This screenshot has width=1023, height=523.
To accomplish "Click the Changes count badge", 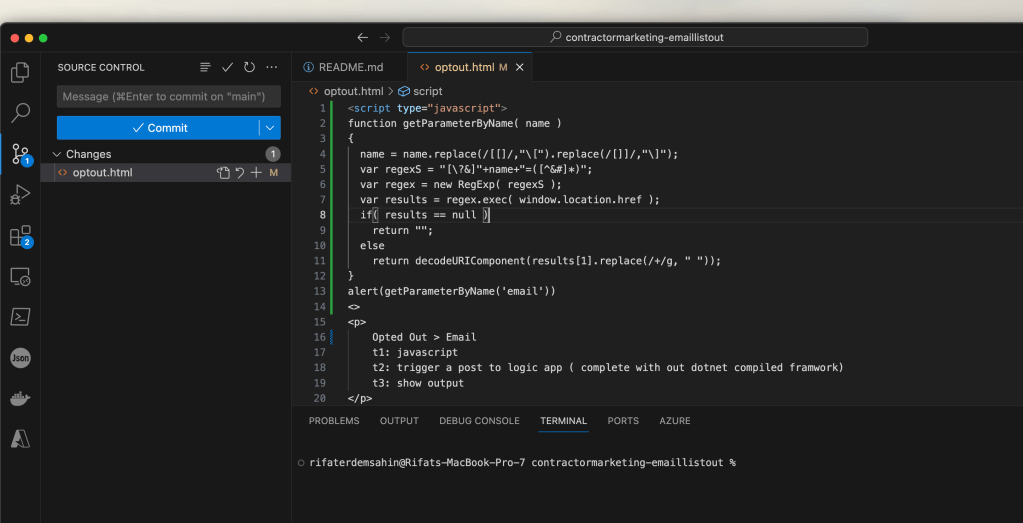I will (273, 155).
